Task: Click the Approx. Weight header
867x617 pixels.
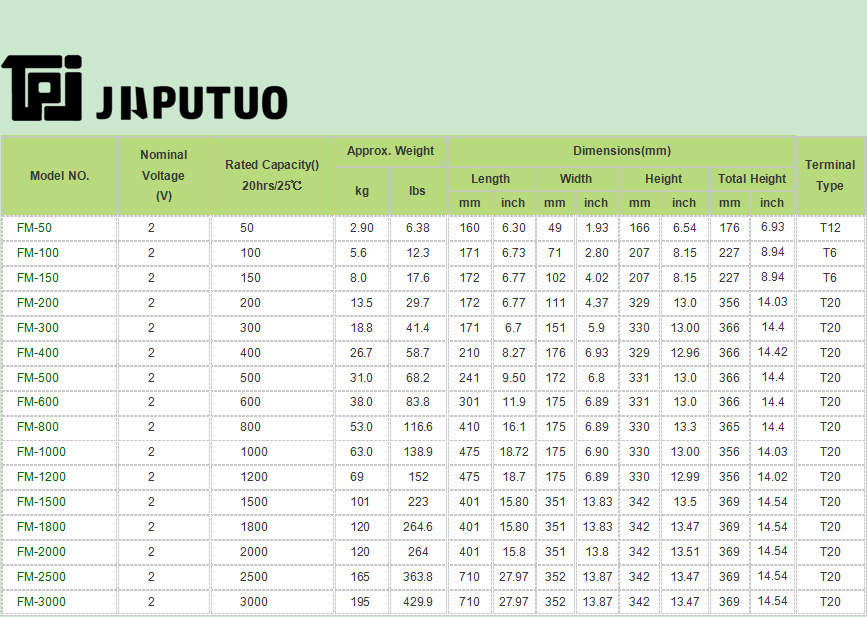Action: [390, 151]
